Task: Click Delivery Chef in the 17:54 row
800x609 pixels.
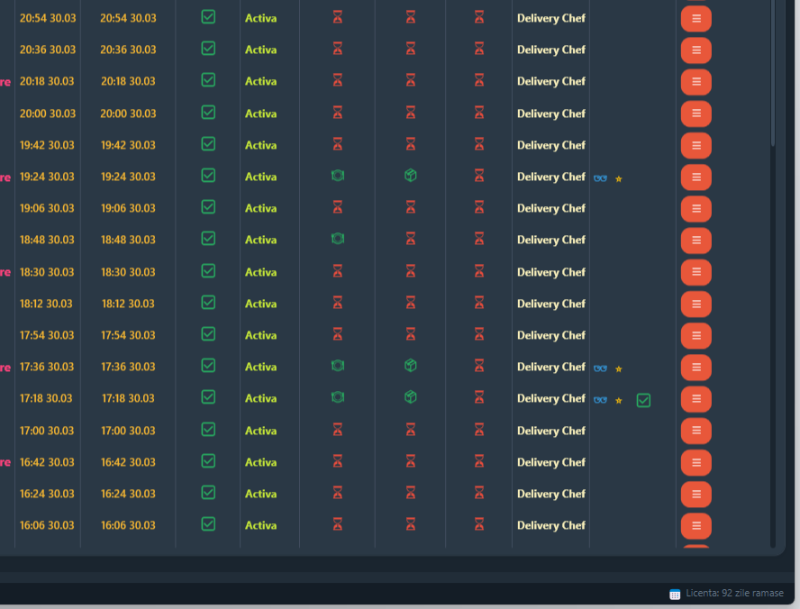Action: pyautogui.click(x=551, y=335)
